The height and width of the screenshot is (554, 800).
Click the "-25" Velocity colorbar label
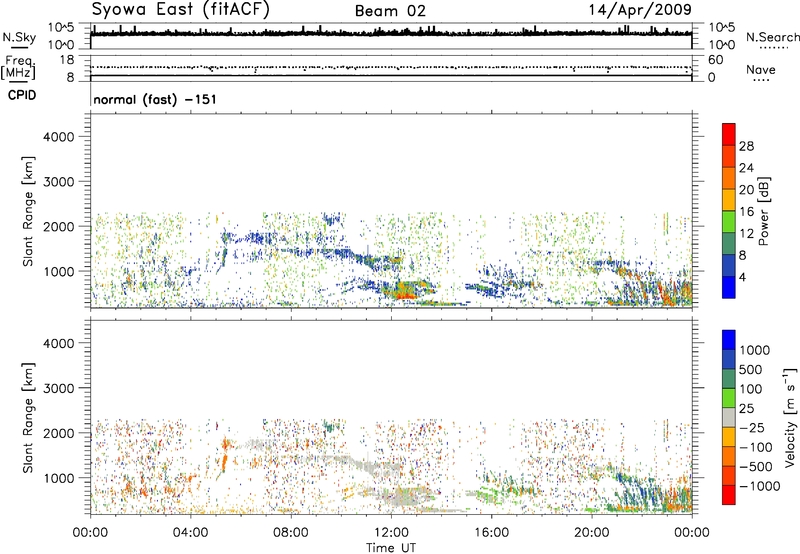click(x=752, y=427)
